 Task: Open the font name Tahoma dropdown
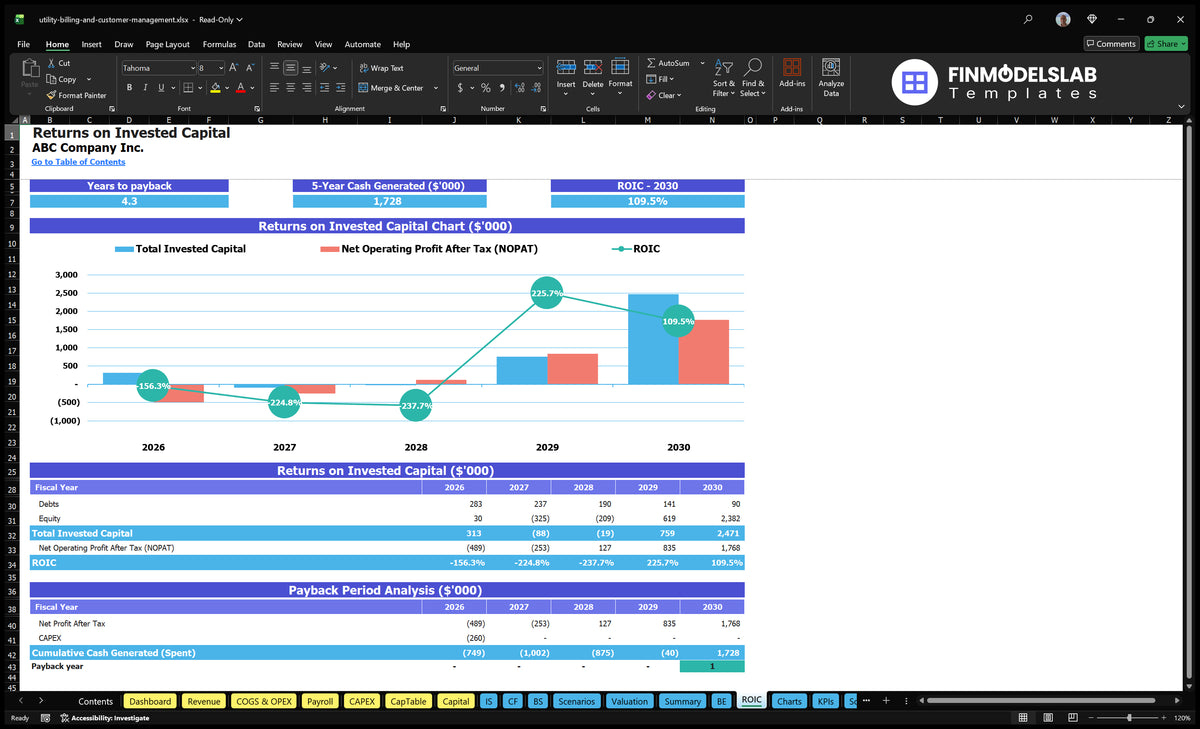click(x=192, y=68)
